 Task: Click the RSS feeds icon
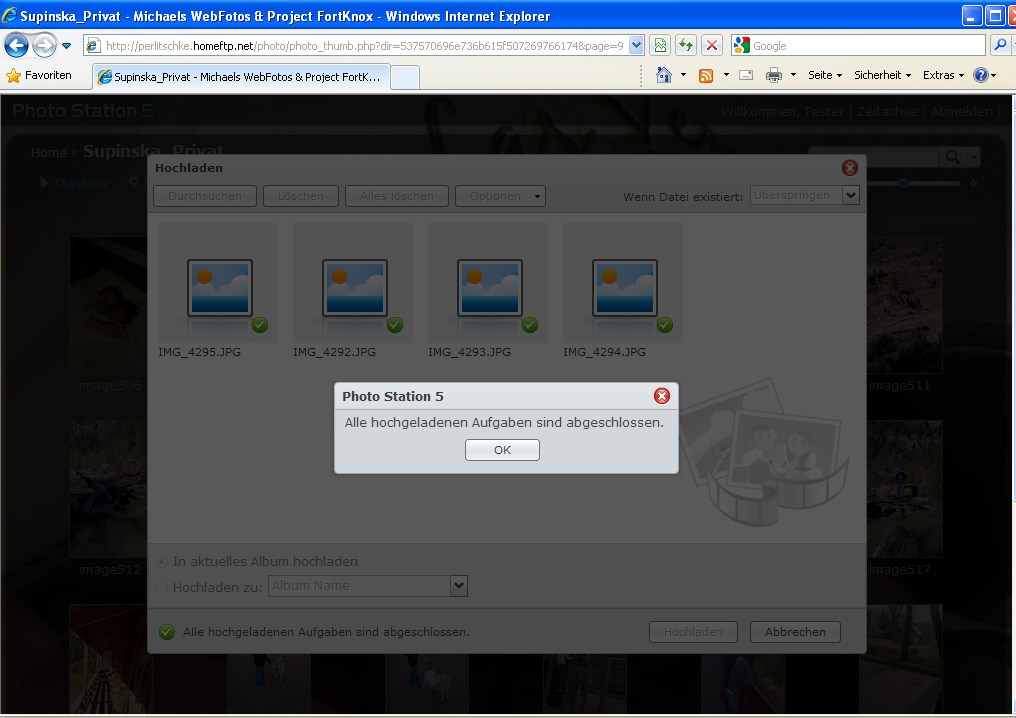tap(706, 75)
